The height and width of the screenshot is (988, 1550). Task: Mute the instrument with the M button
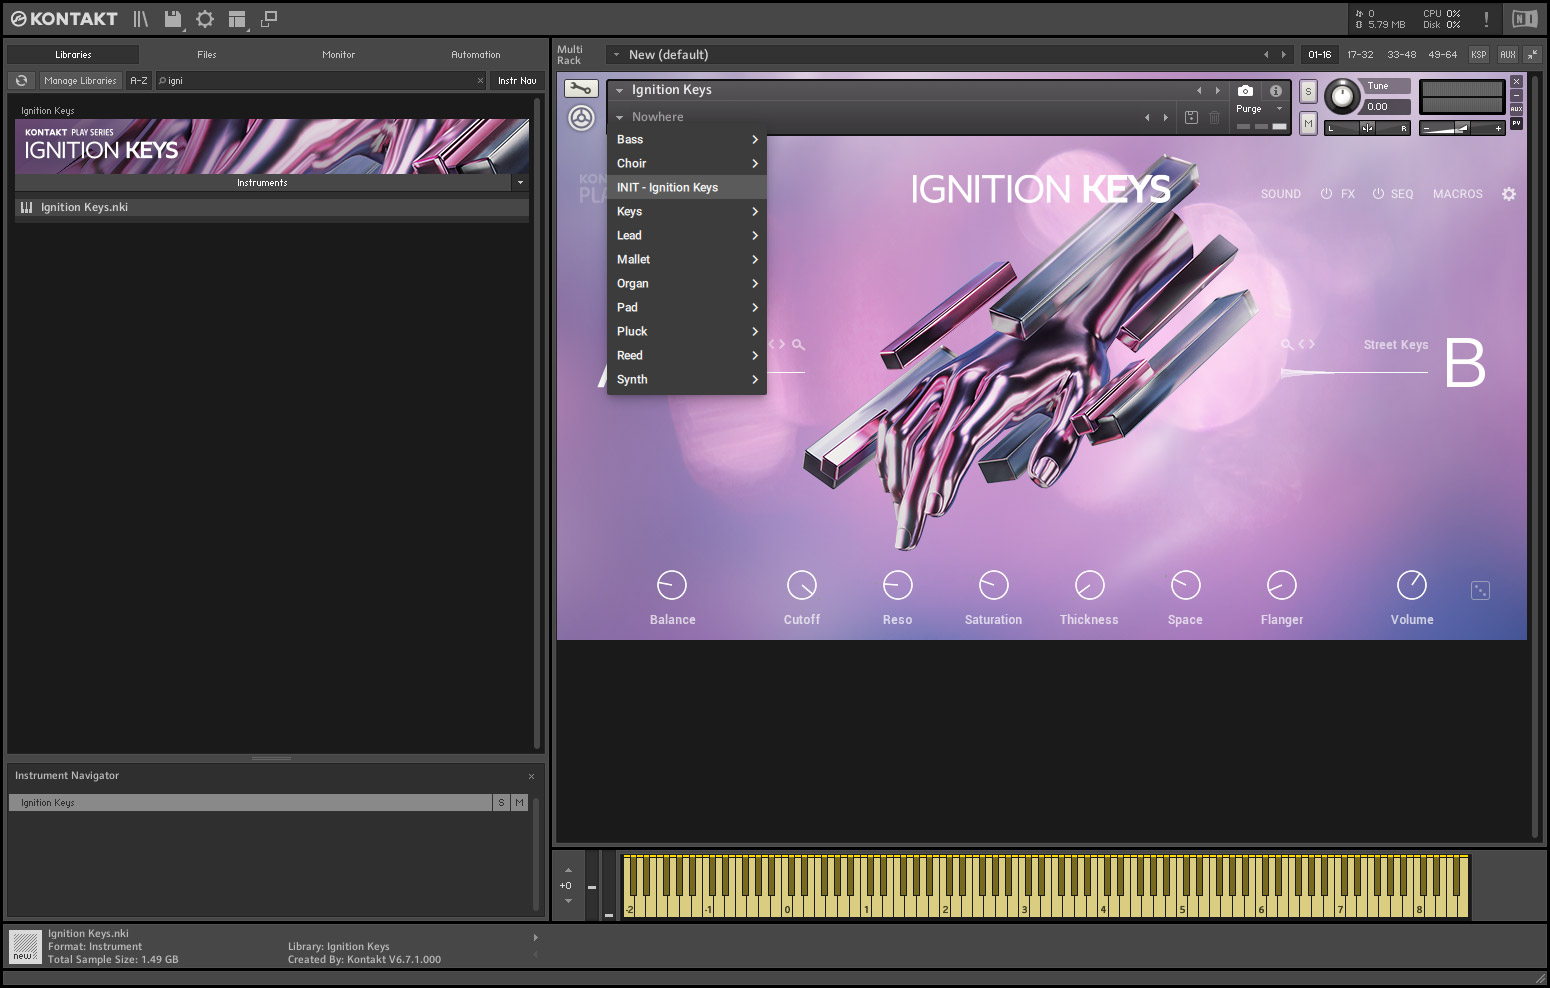[x=1308, y=123]
